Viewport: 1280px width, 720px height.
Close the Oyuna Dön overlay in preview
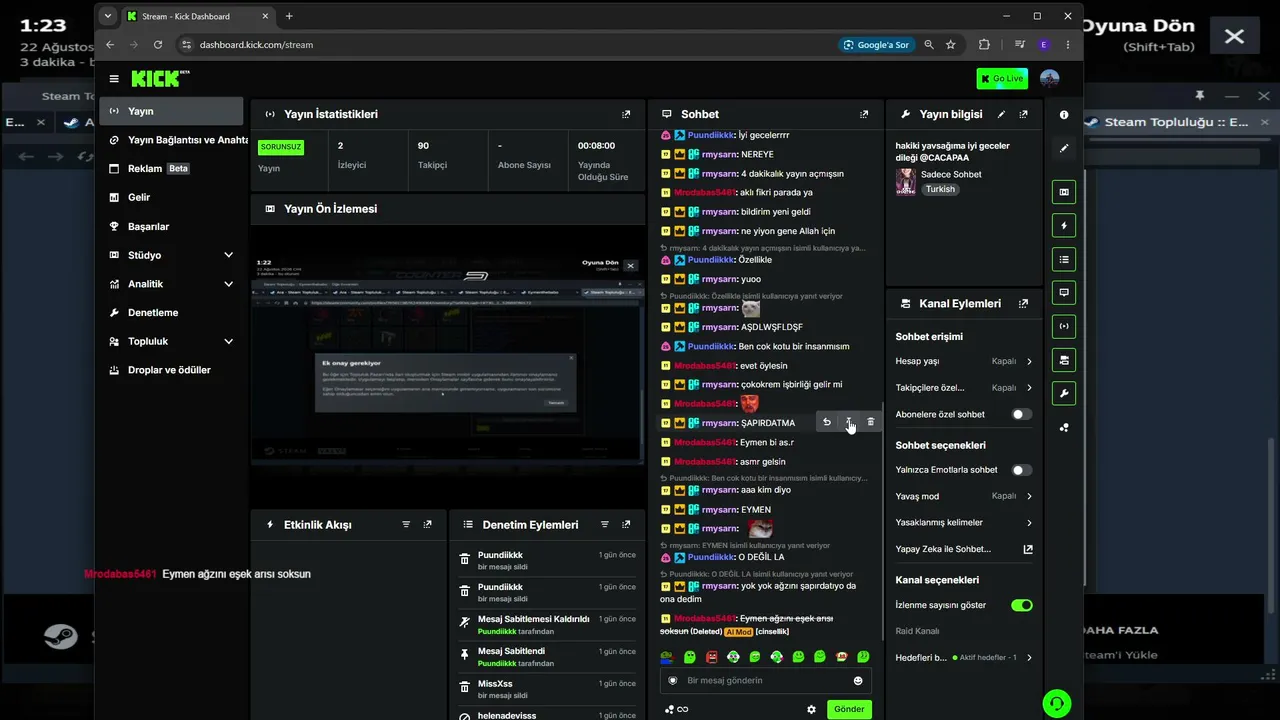[630, 266]
